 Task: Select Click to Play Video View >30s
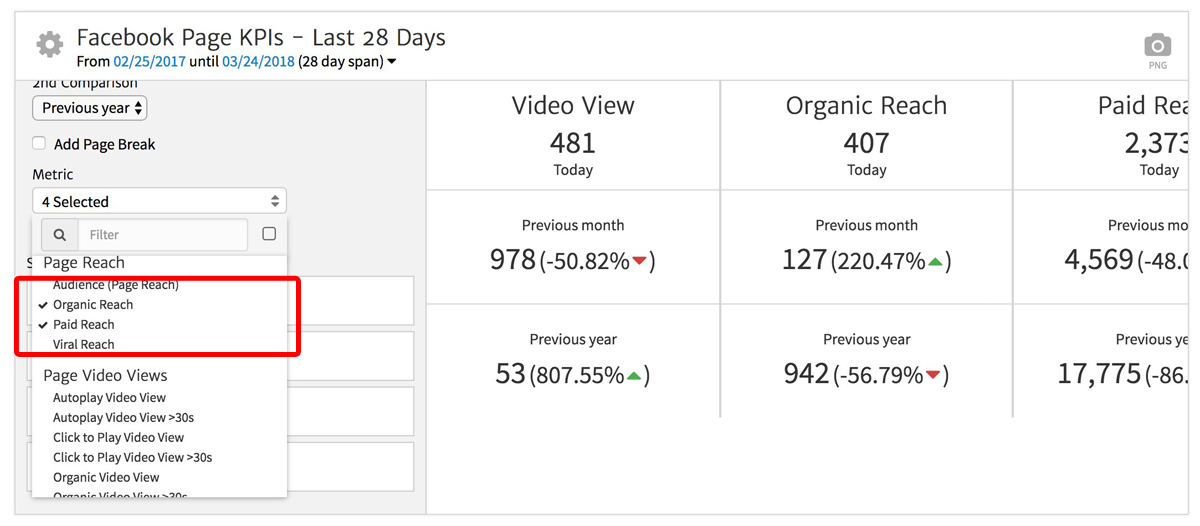pyautogui.click(x=132, y=458)
